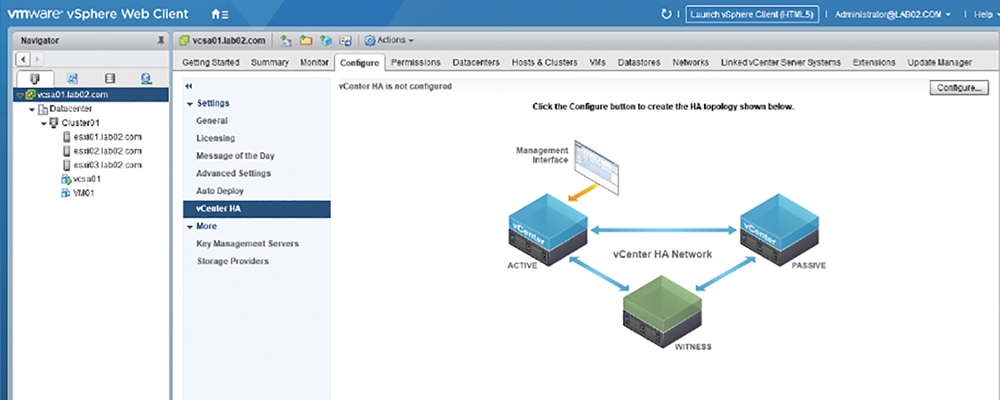
Task: Open the Hosts & Clusters tab
Action: pos(544,63)
